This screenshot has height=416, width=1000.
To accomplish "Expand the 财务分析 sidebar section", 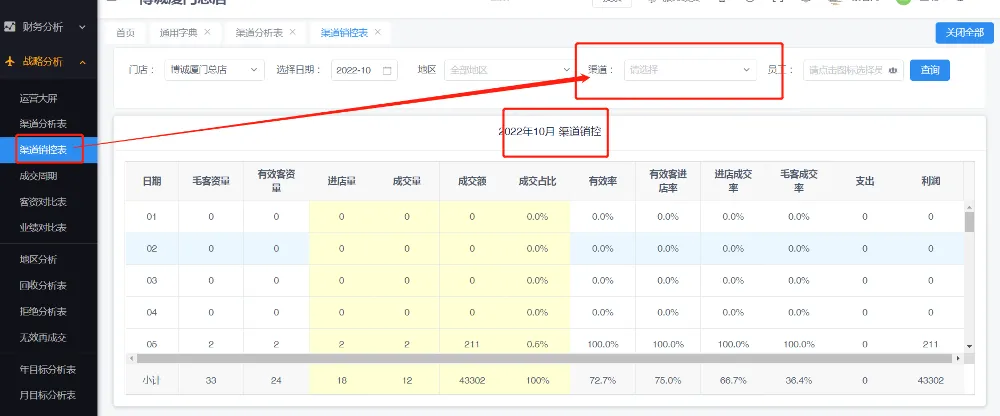I will [82, 27].
